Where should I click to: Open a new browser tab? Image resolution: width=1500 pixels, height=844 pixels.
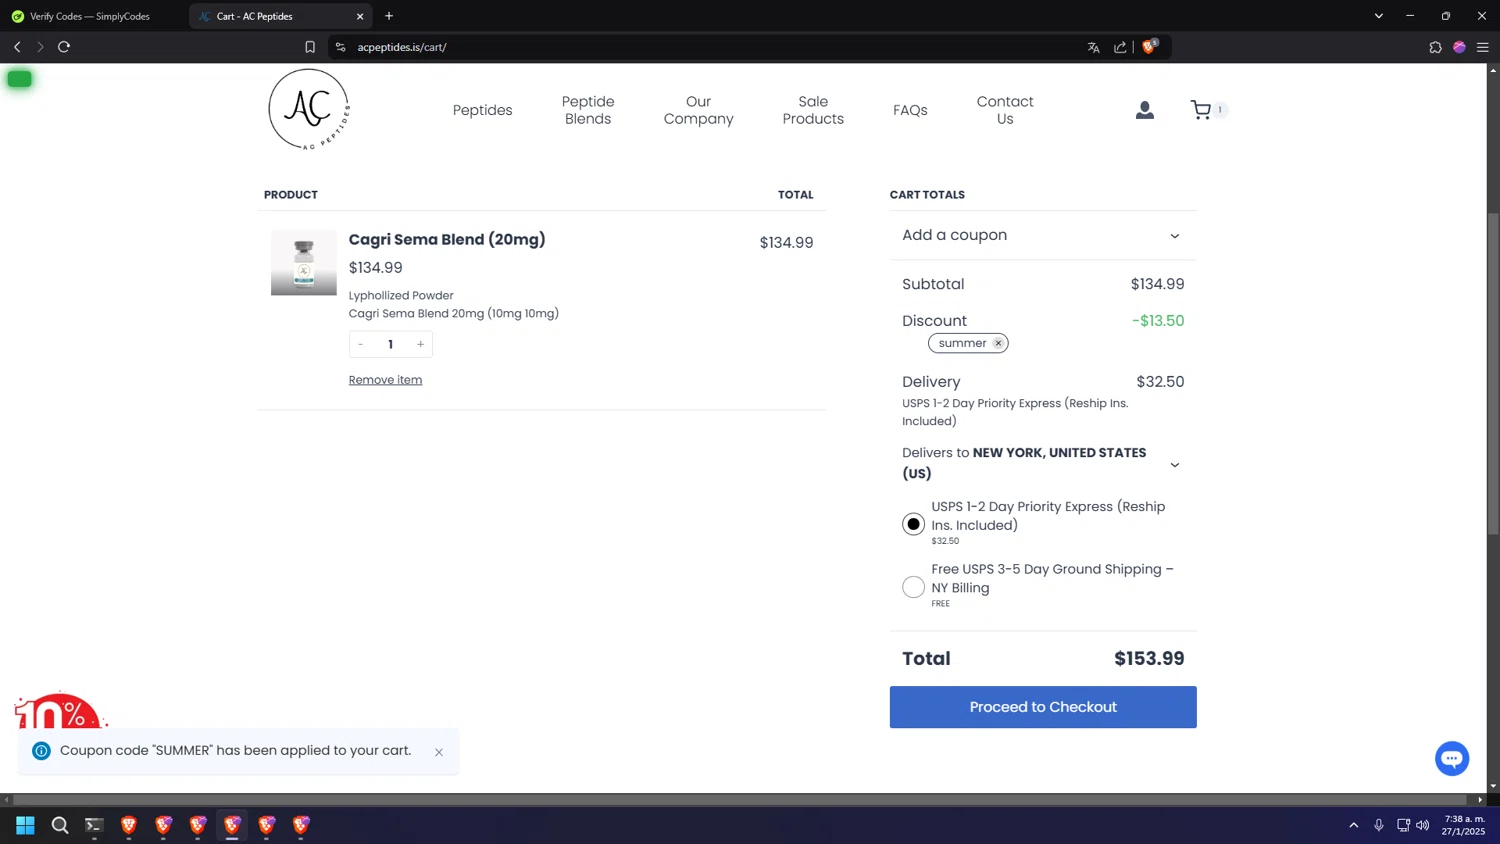point(389,16)
